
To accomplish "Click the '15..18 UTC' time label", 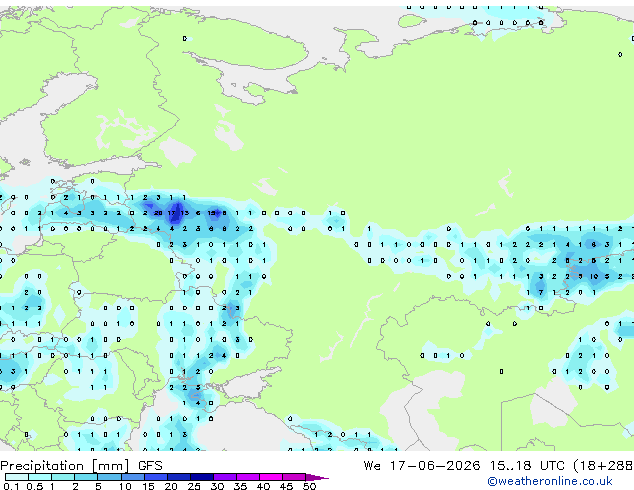I will [x=527, y=466].
